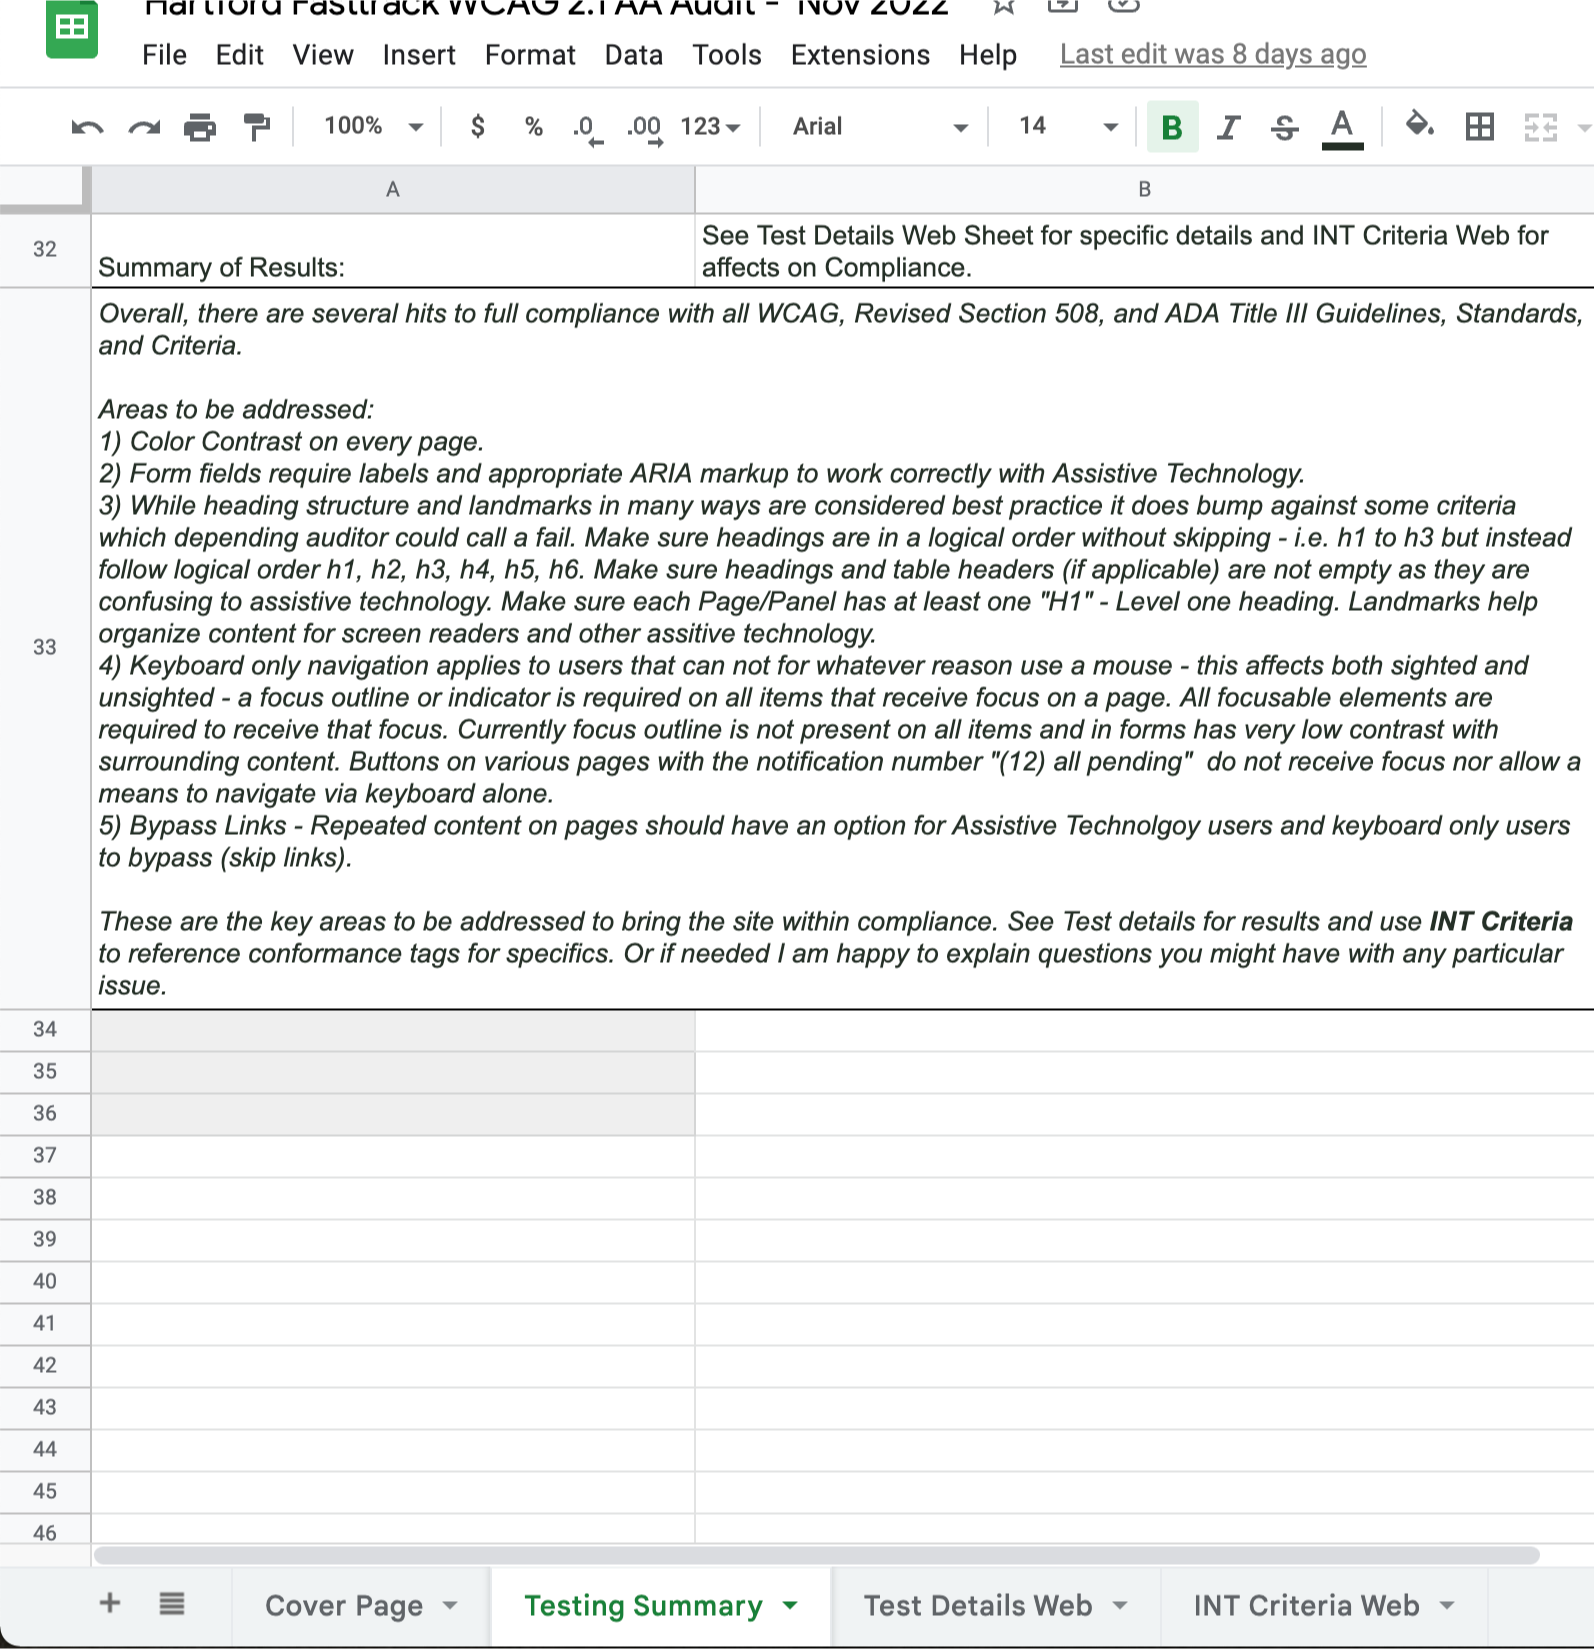Viewport: 1594px width, 1649px height.
Task: Decrease decimal places
Action: click(x=588, y=128)
